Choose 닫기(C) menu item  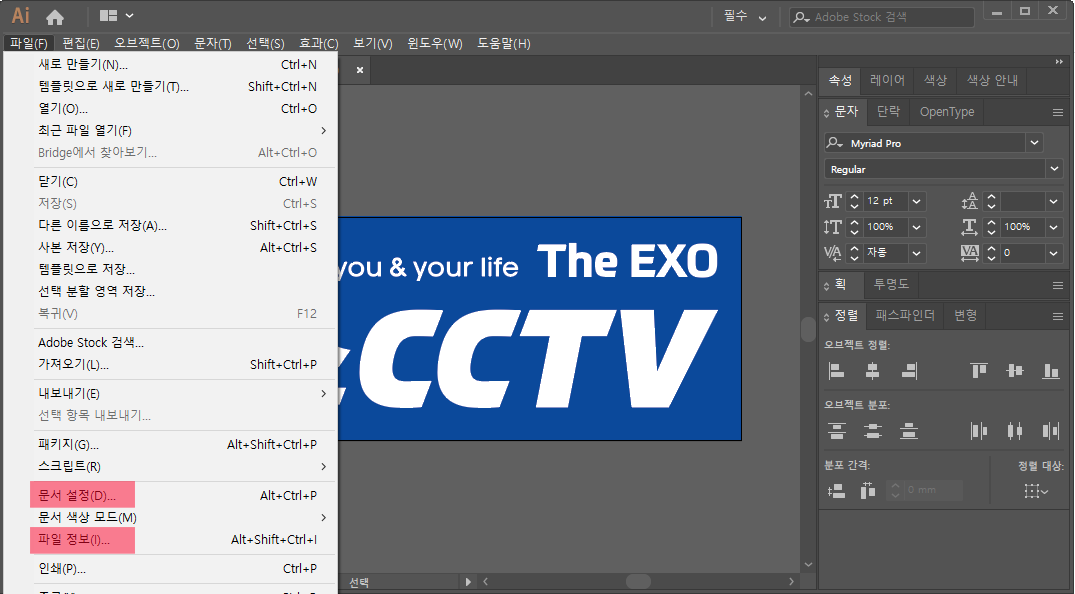pos(171,182)
